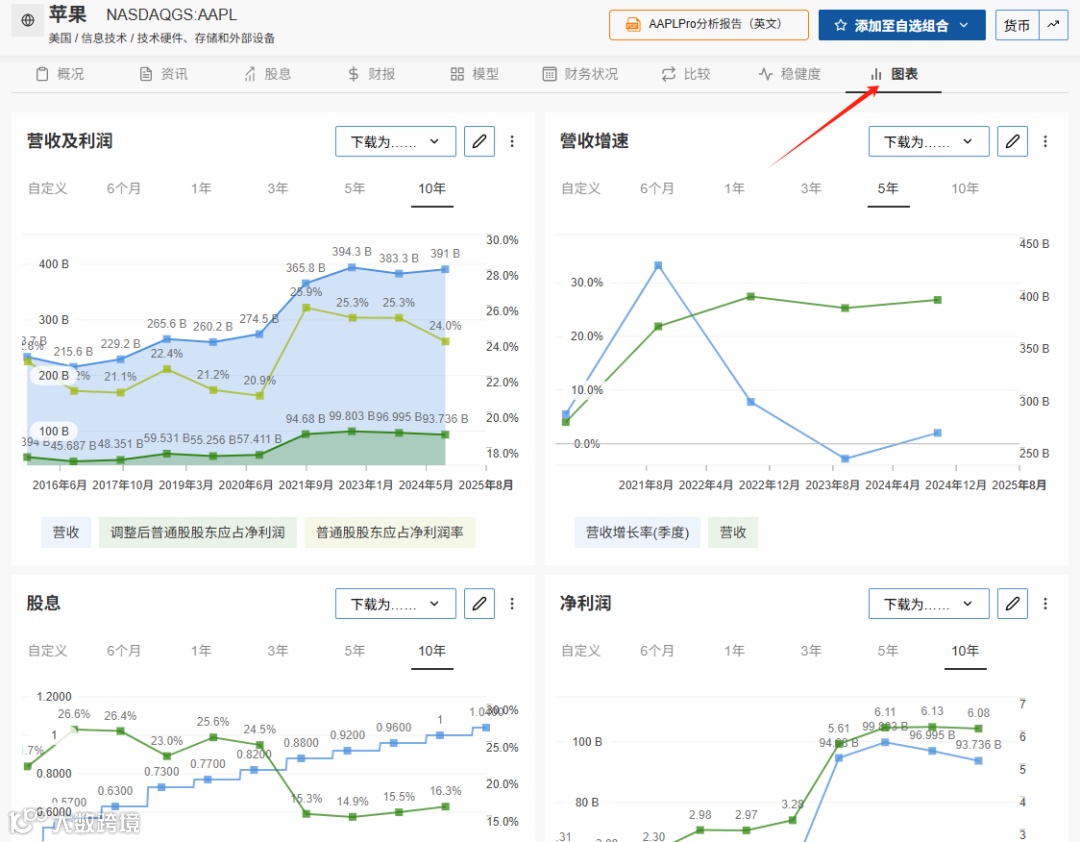Click the pencil edit icon in 股息 panel
The height and width of the screenshot is (842, 1080).
479,604
